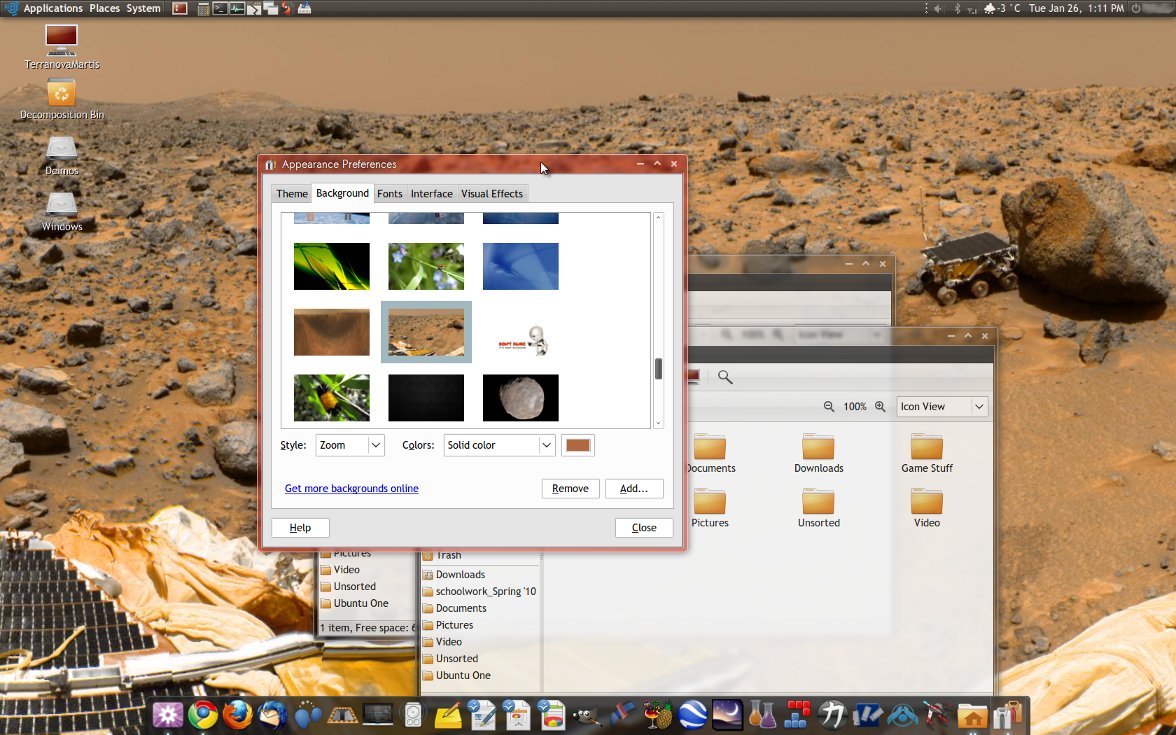
Task: Open the Style dropdown showing Zoom
Action: tap(350, 445)
